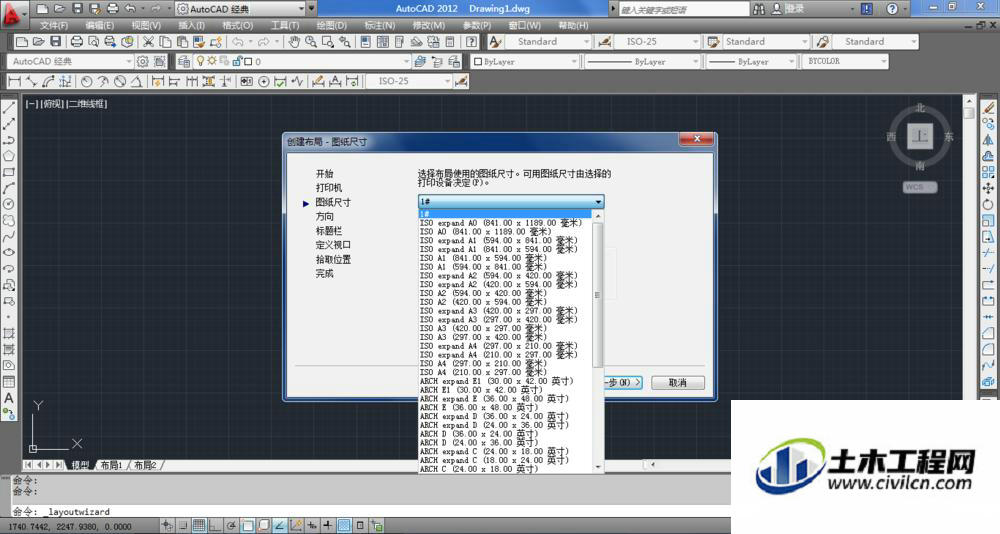Select the Erase tool in Modify toolbar
Image resolution: width=1000 pixels, height=534 pixels.
988,108
